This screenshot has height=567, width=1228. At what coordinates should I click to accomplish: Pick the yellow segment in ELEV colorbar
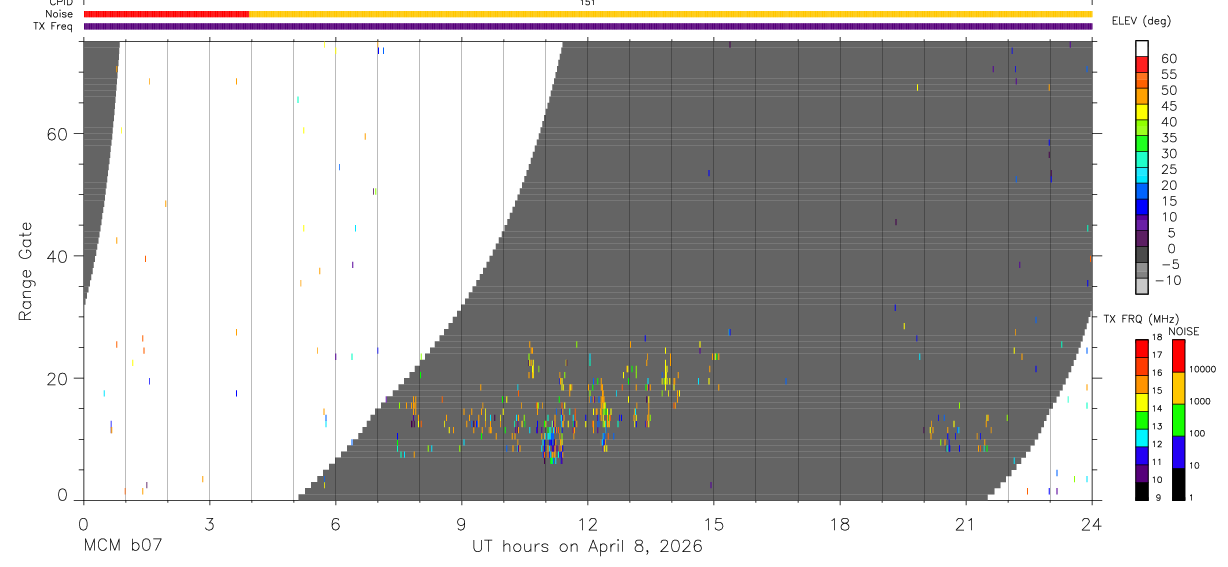tap(1142, 113)
